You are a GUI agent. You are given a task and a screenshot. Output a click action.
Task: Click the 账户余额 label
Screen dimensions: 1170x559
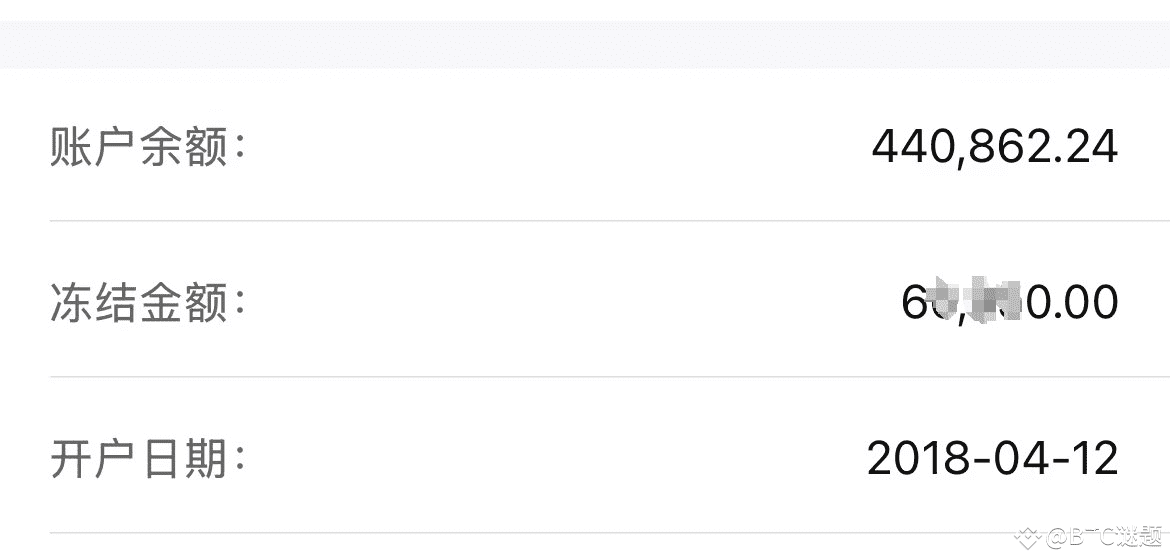pyautogui.click(x=148, y=146)
